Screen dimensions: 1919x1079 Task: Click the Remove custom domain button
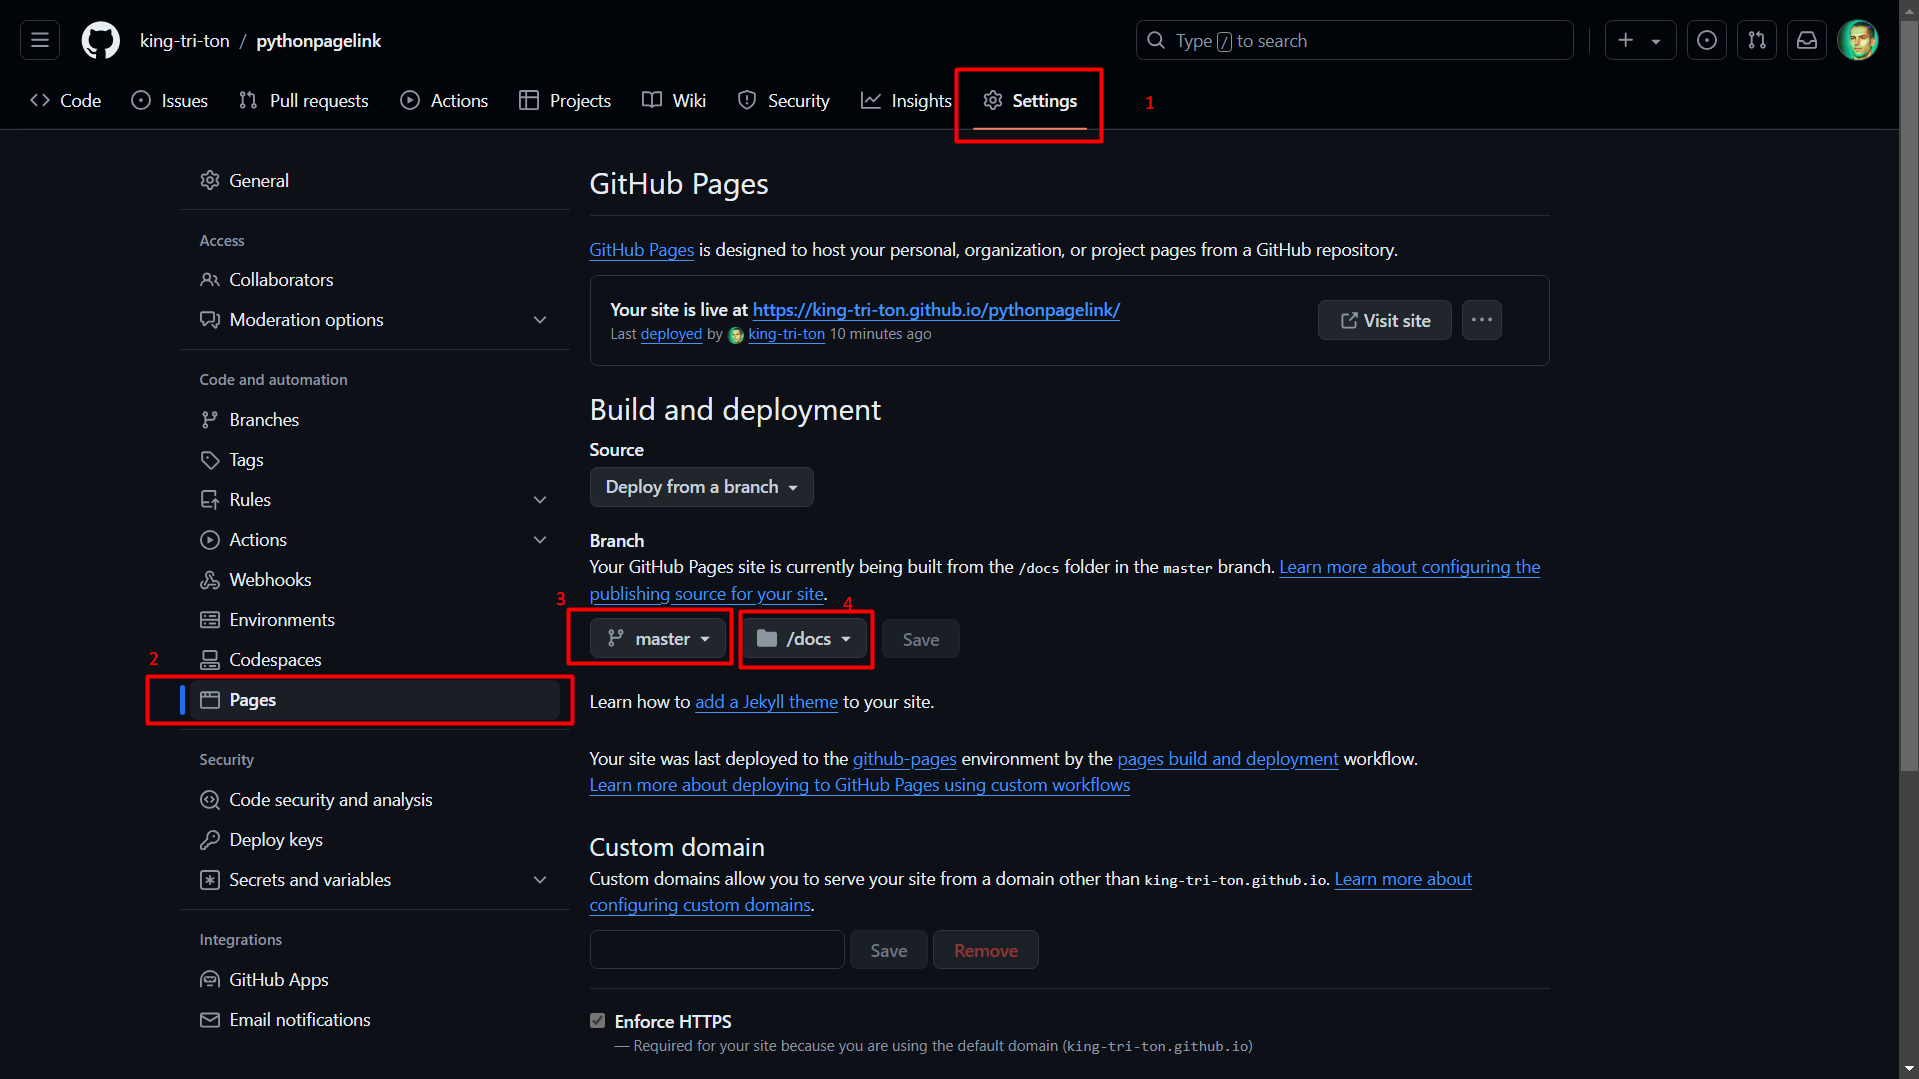tap(986, 950)
